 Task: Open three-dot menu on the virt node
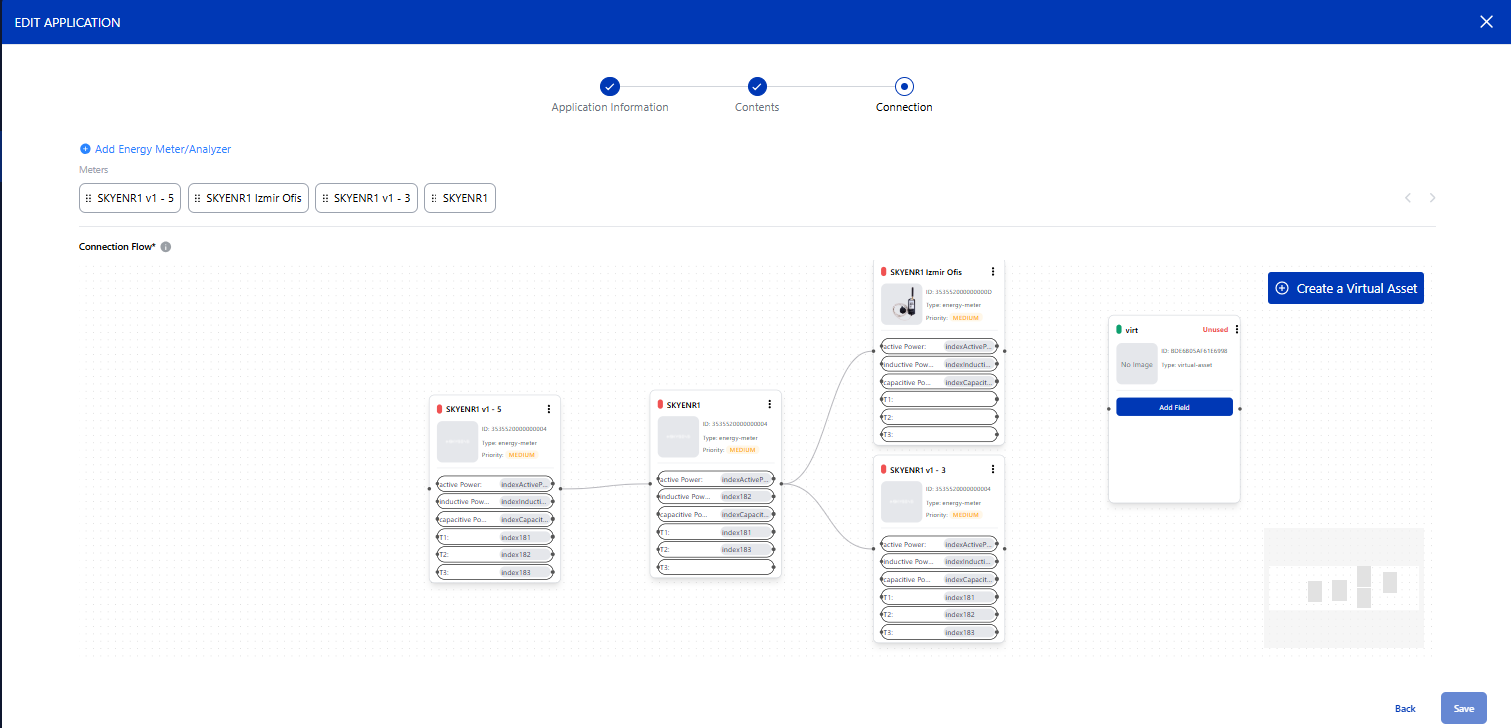tap(1236, 329)
